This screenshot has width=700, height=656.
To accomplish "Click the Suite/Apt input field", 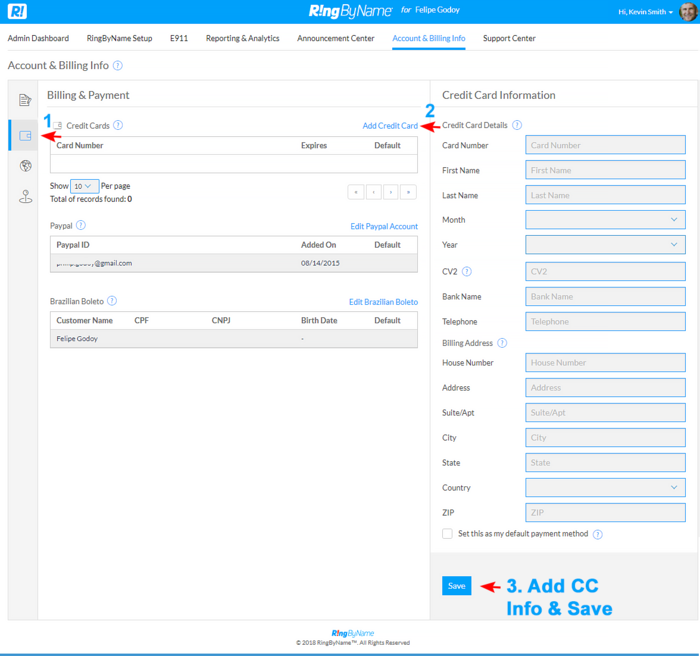I will (x=605, y=413).
